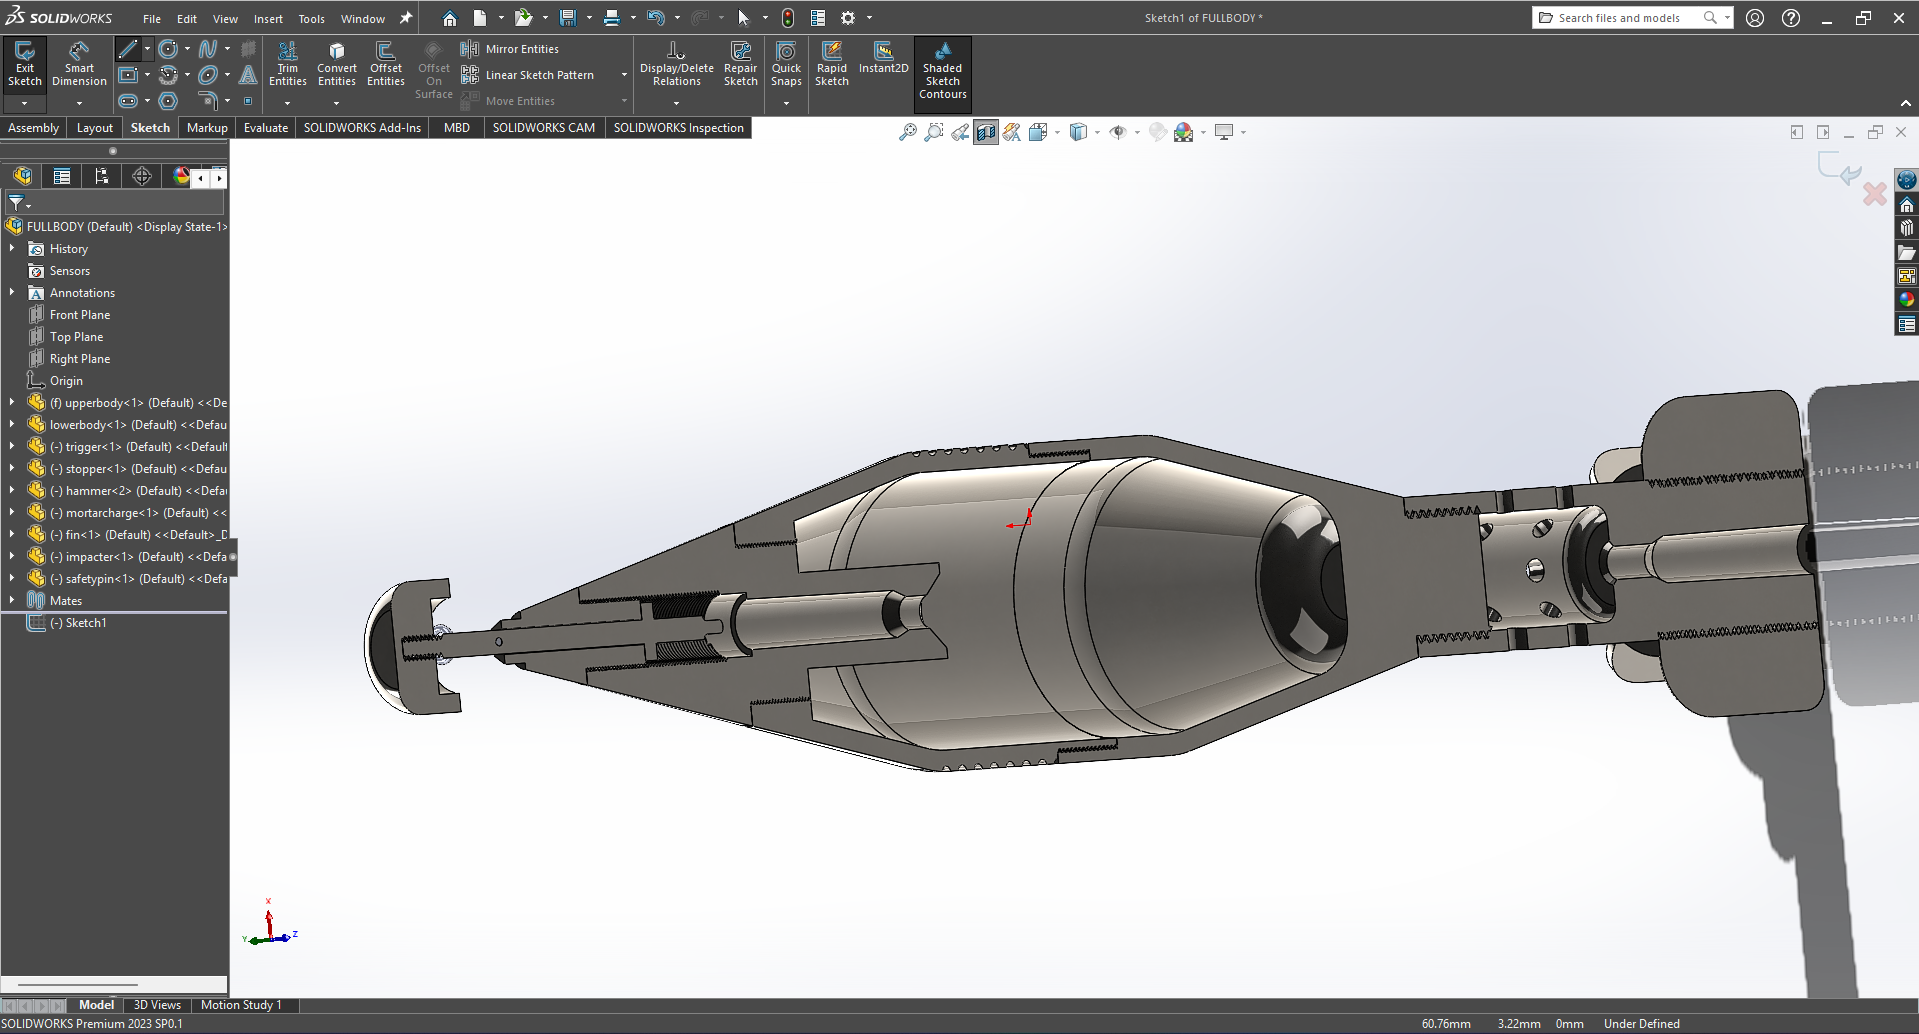The height and width of the screenshot is (1034, 1919).
Task: Click Offset Entities
Action: pos(386,65)
